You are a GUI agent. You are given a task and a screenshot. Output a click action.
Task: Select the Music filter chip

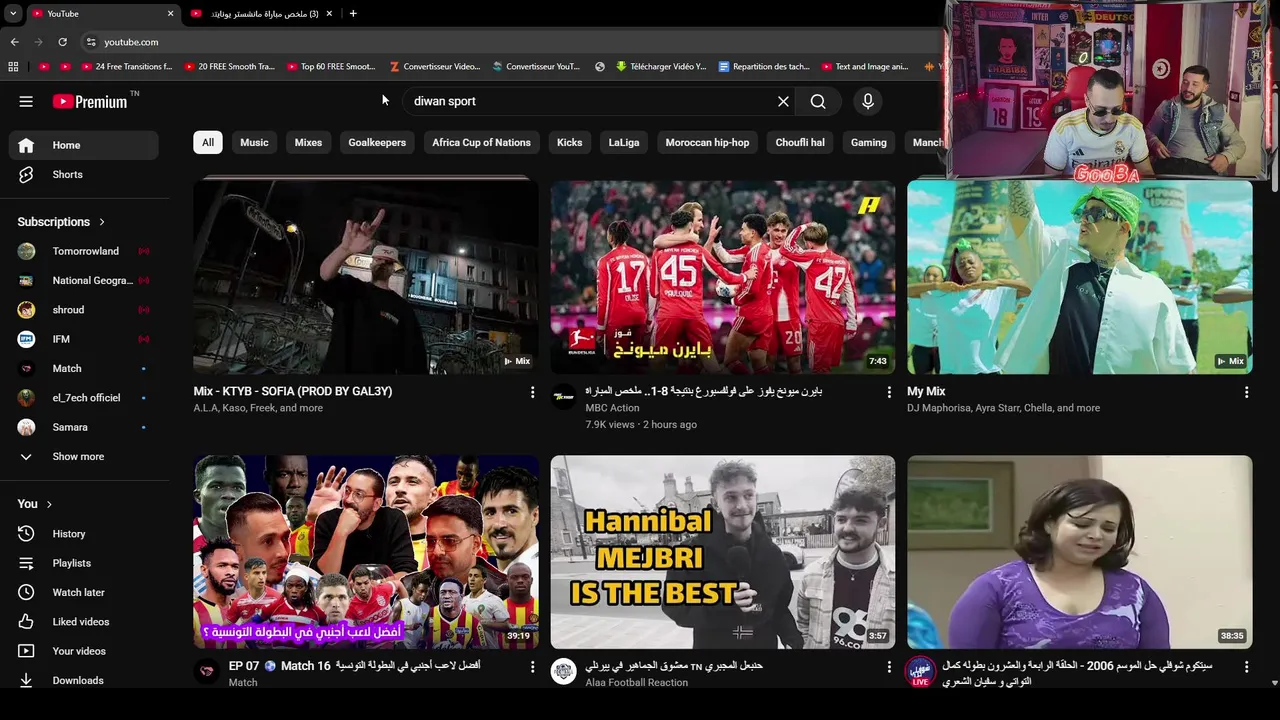coord(254,142)
